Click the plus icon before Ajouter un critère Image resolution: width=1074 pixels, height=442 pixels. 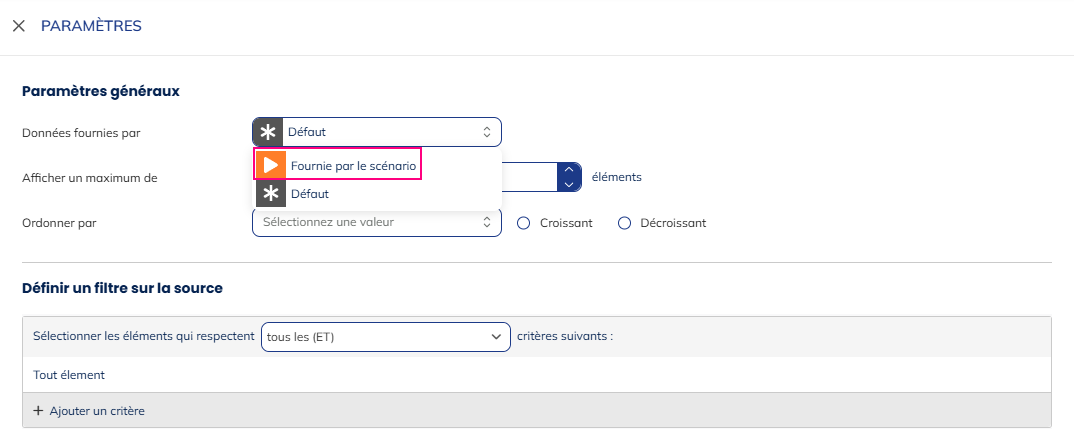pyautogui.click(x=39, y=411)
